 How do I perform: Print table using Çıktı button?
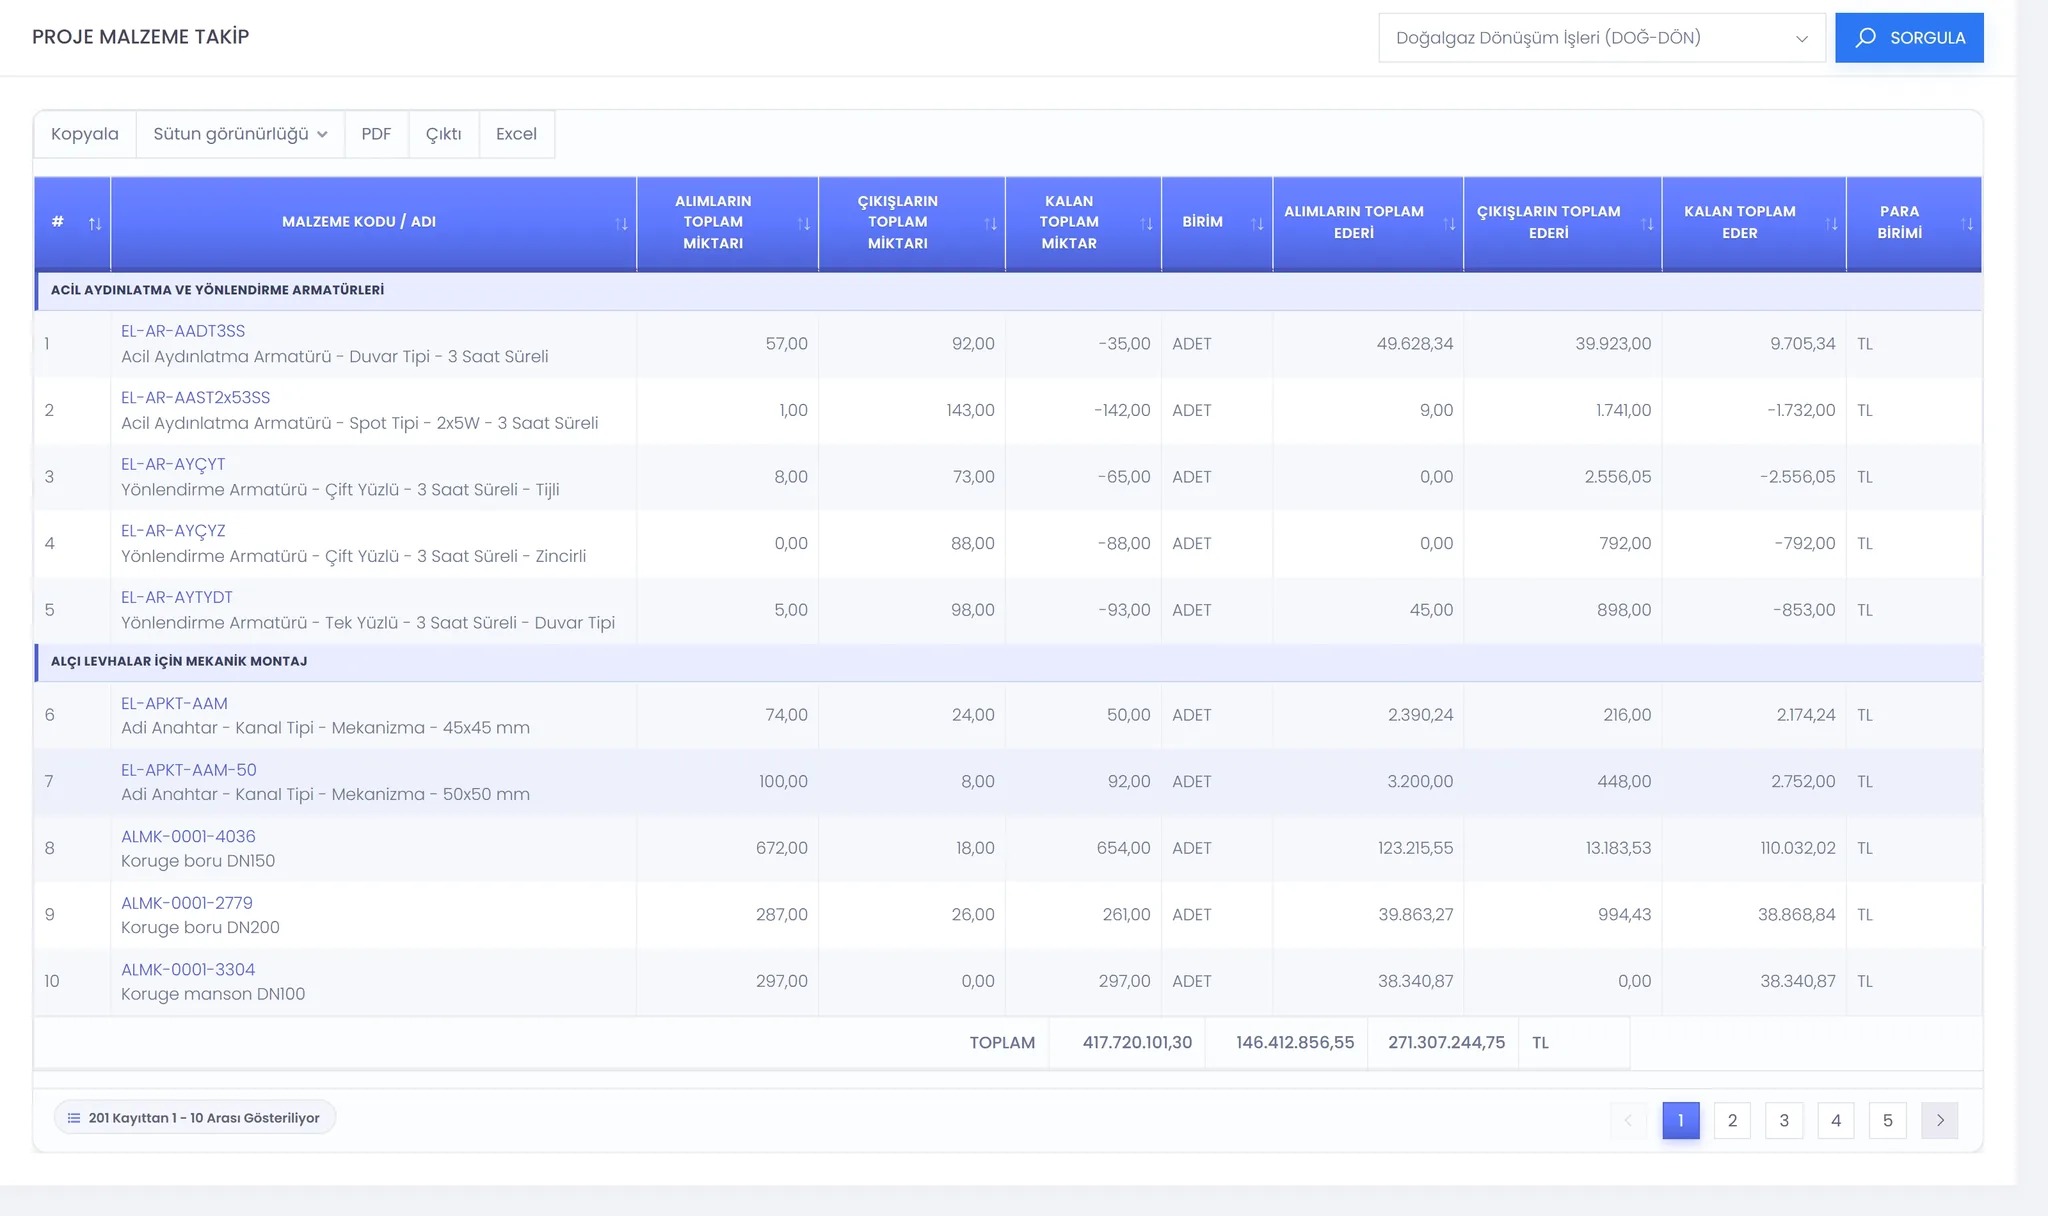click(444, 134)
